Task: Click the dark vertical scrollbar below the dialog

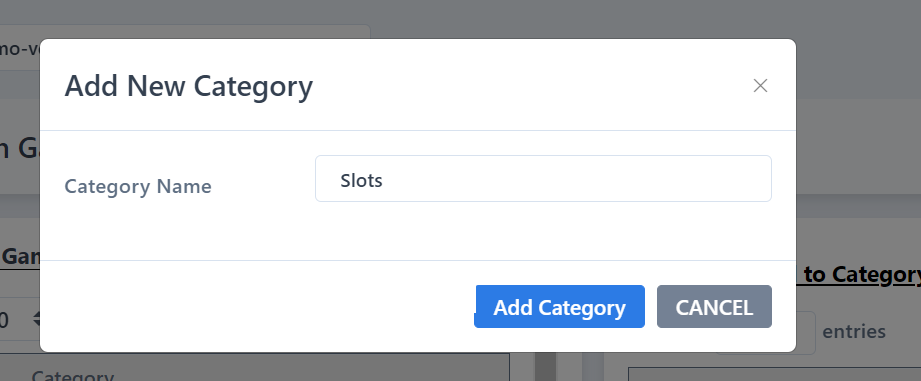Action: point(546,367)
